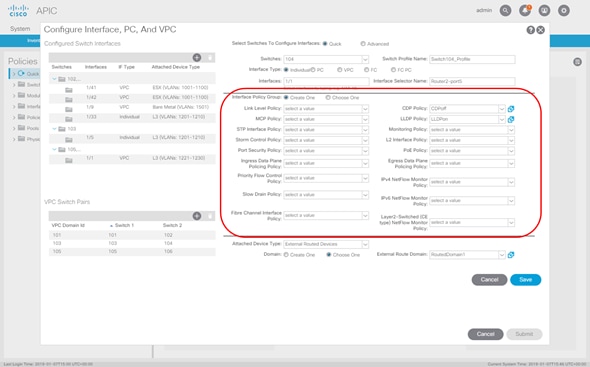
Task: Click the folder icon of interface 1/1 row
Action: 68,160
